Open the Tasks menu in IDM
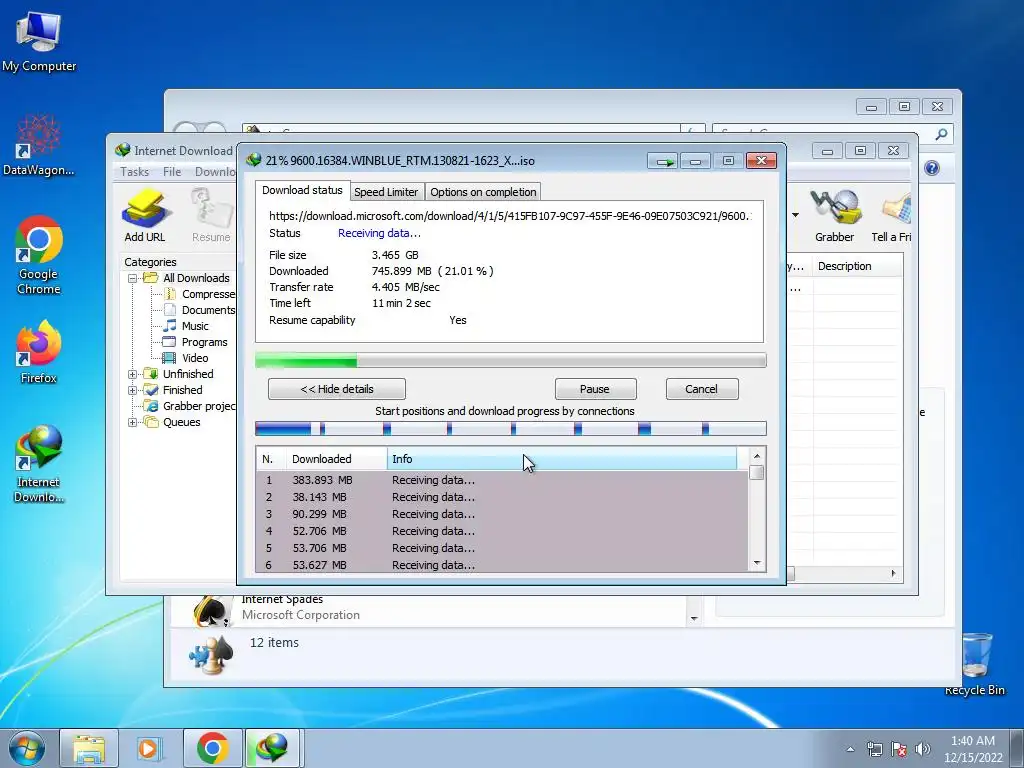 tap(135, 172)
